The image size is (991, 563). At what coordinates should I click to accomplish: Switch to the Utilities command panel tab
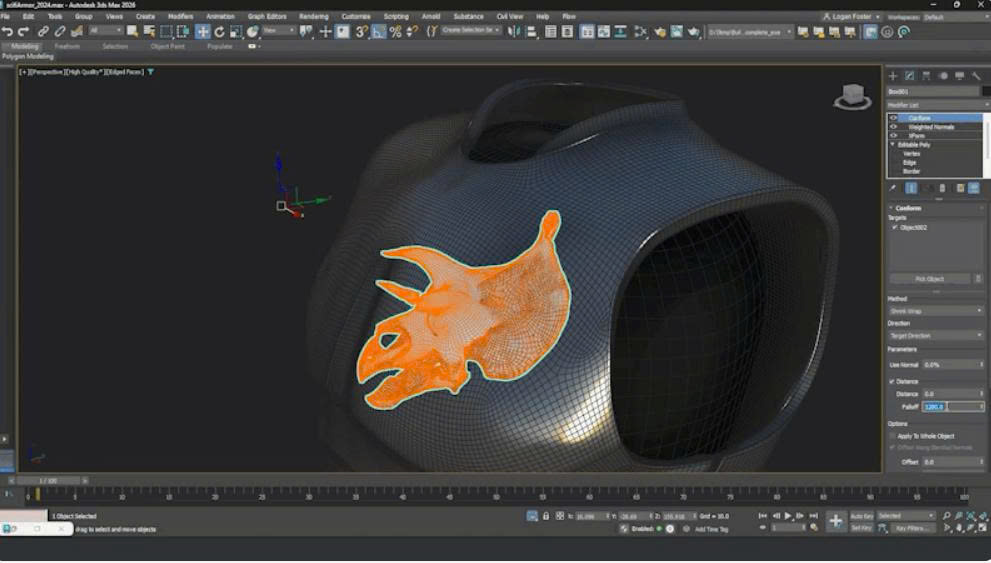(976, 76)
